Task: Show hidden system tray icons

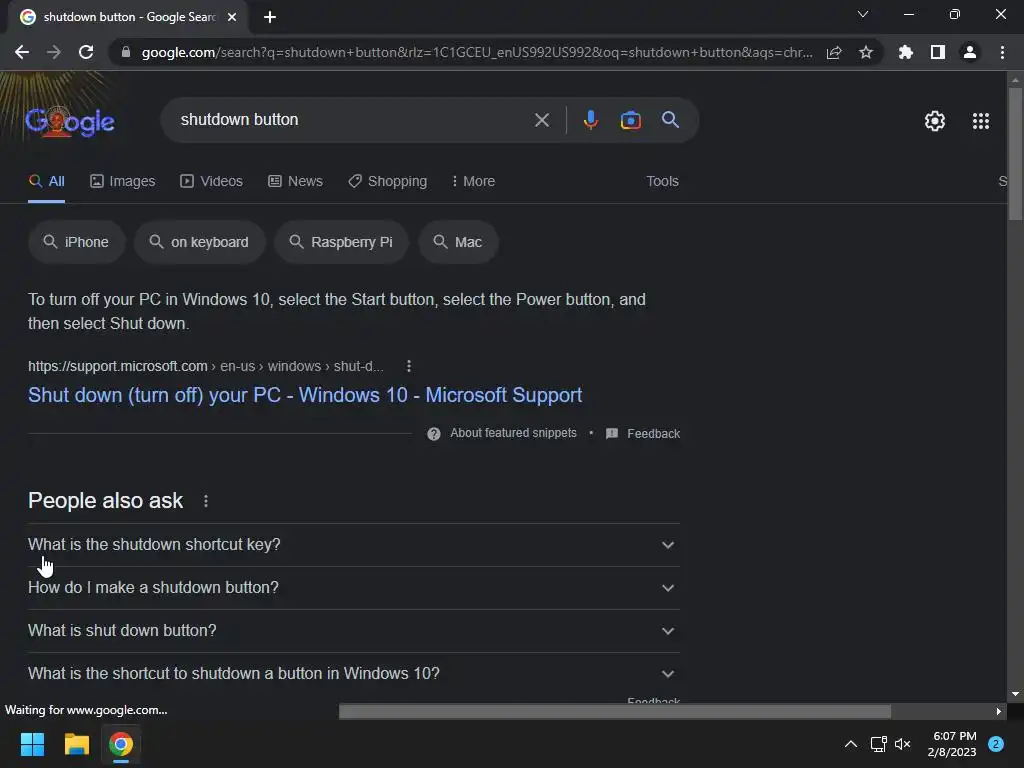Action: (x=850, y=744)
